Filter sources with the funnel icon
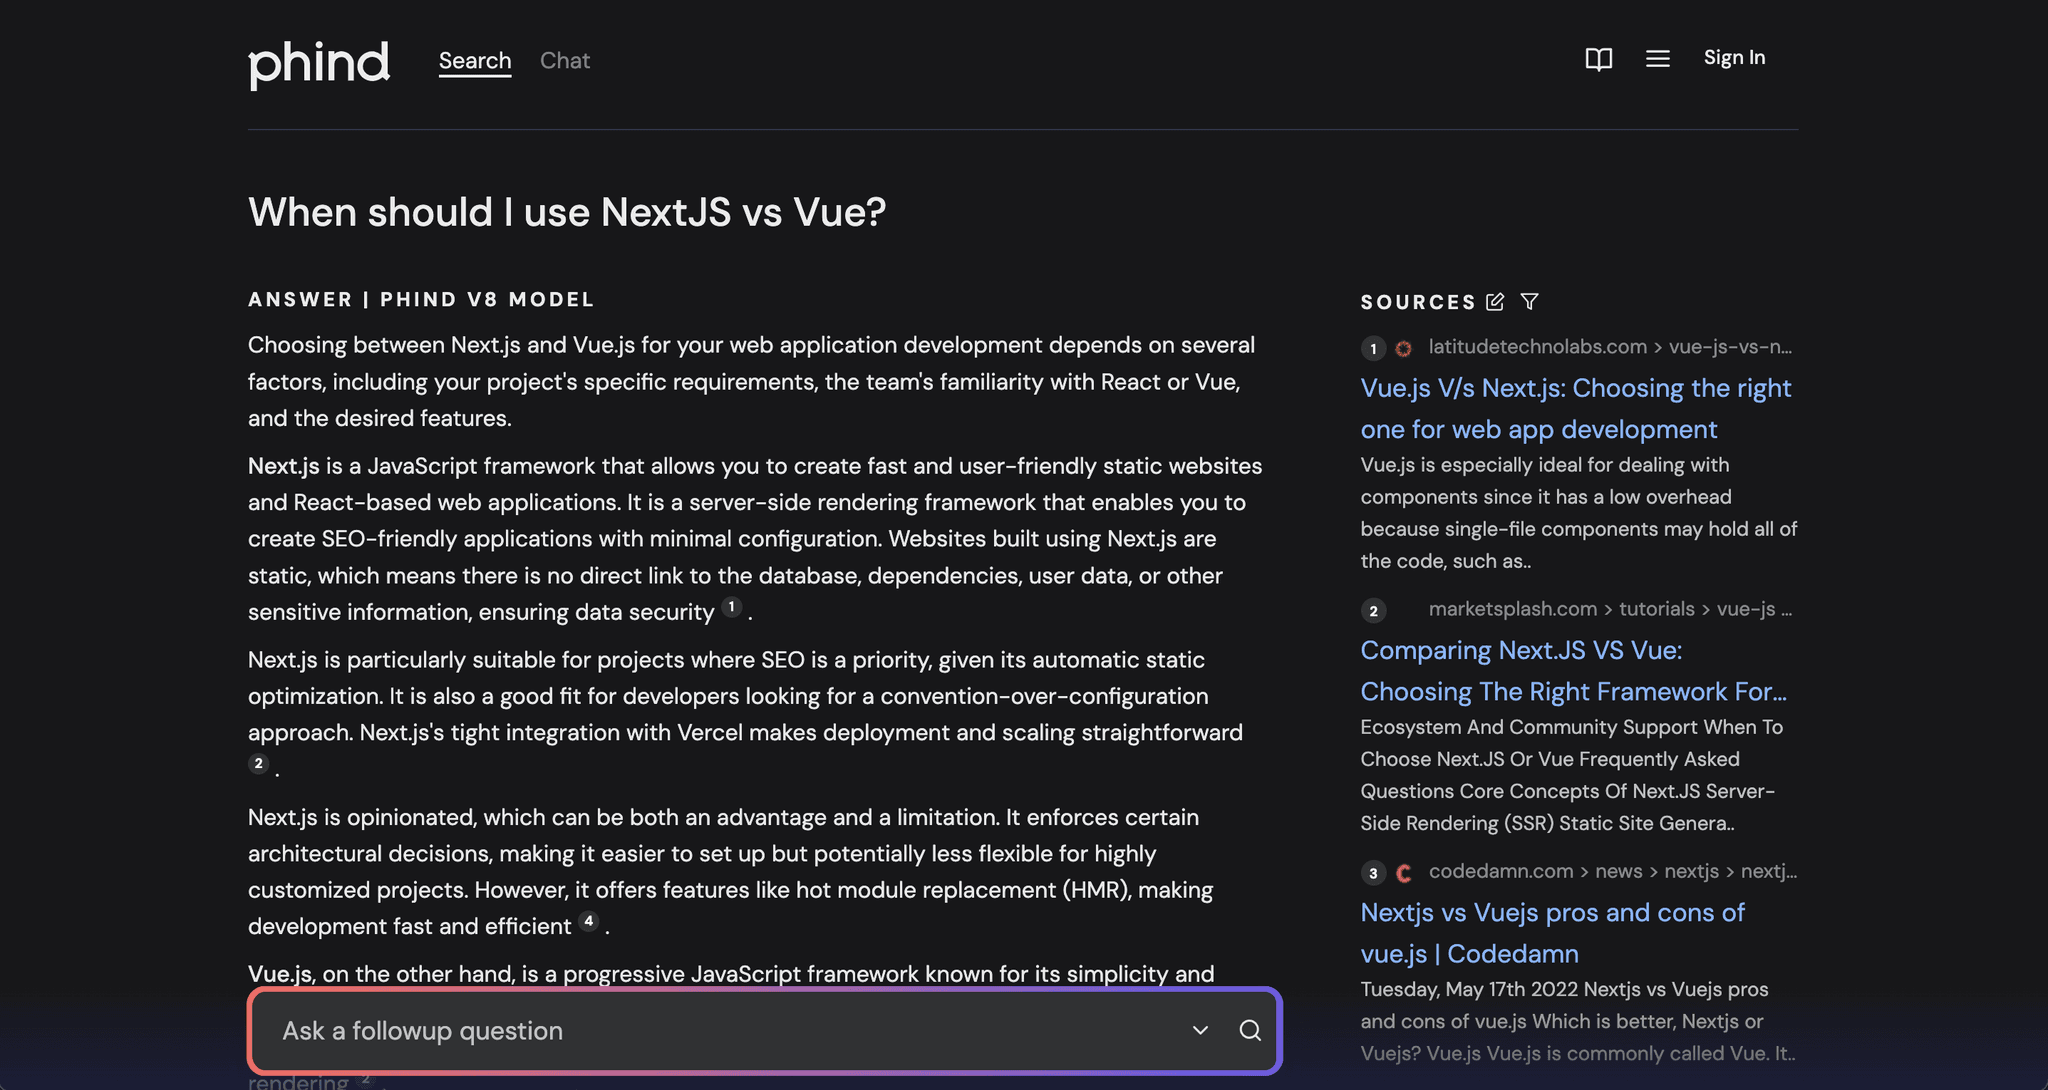This screenshot has height=1090, width=2048. (1529, 301)
